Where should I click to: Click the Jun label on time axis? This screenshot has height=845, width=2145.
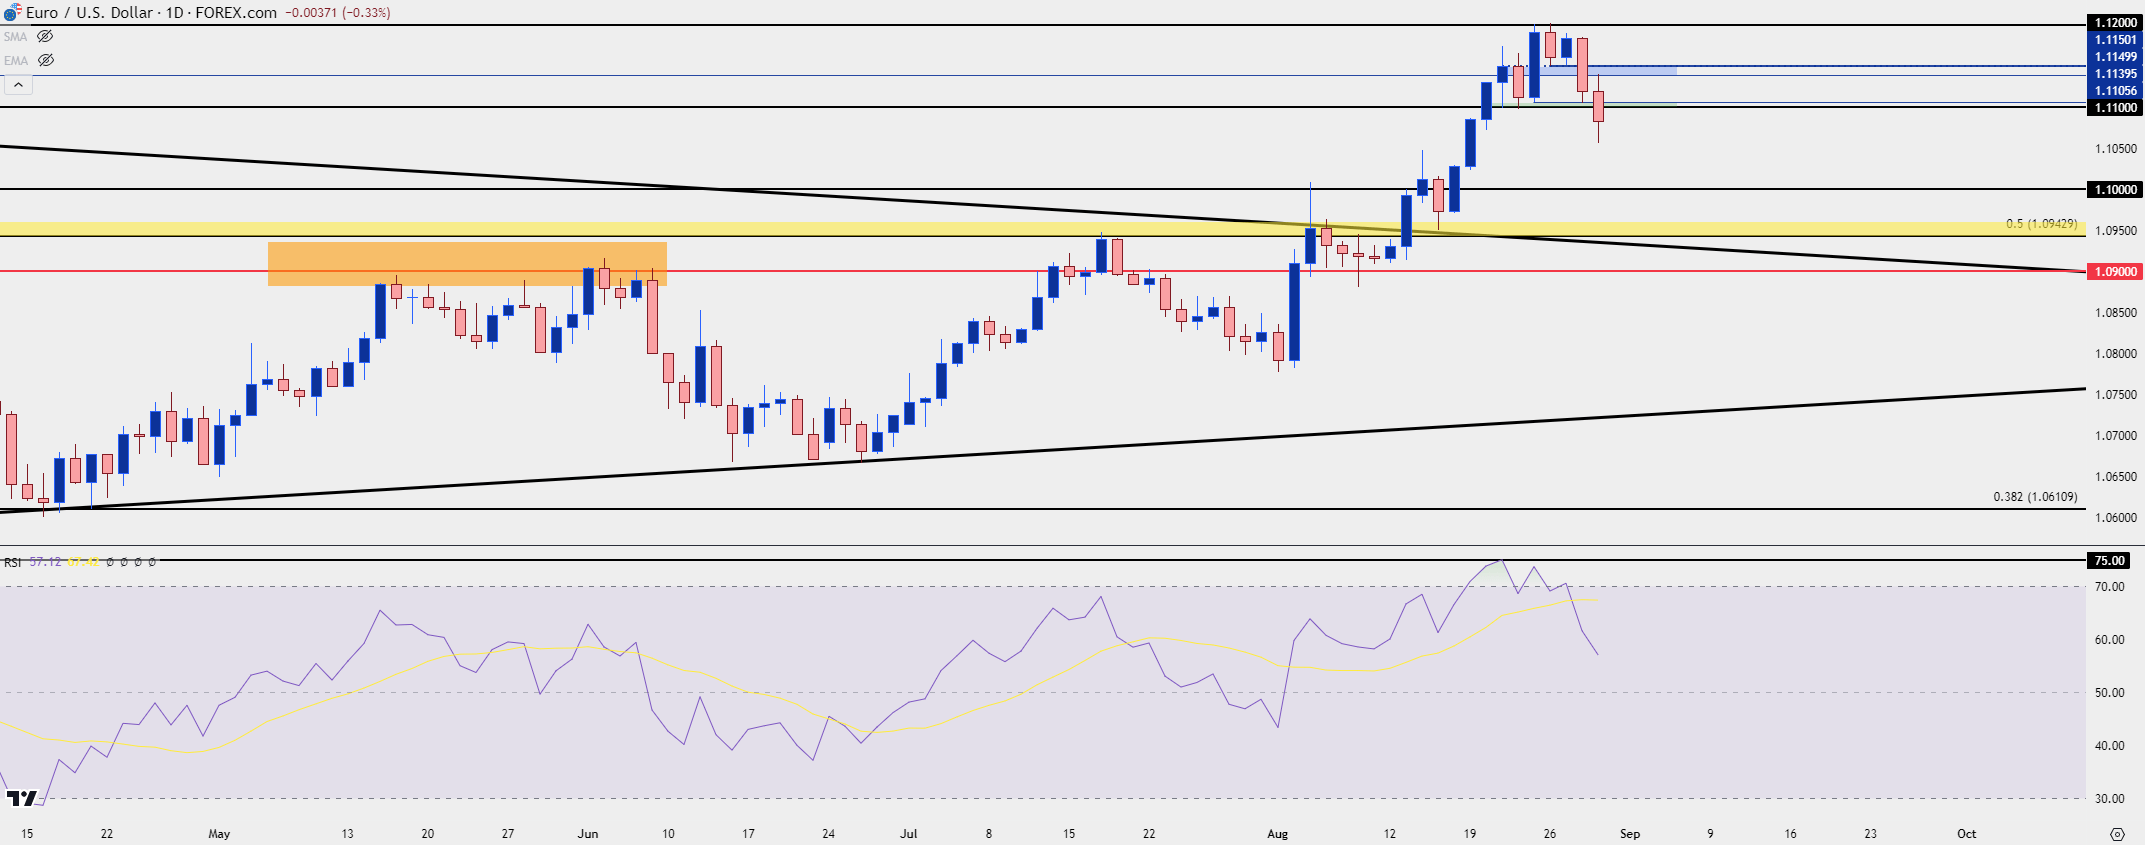(588, 834)
